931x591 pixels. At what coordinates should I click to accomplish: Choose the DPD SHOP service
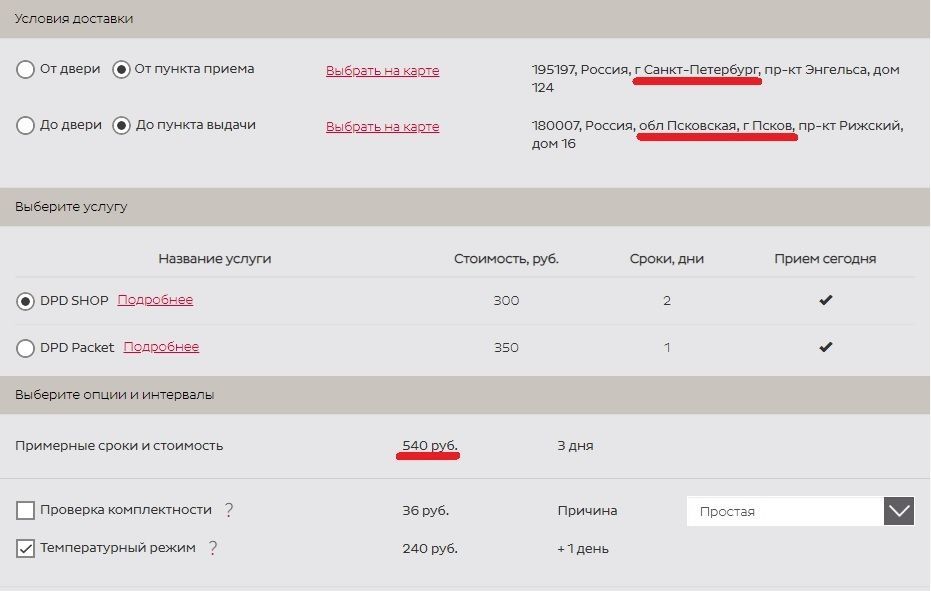click(x=26, y=301)
